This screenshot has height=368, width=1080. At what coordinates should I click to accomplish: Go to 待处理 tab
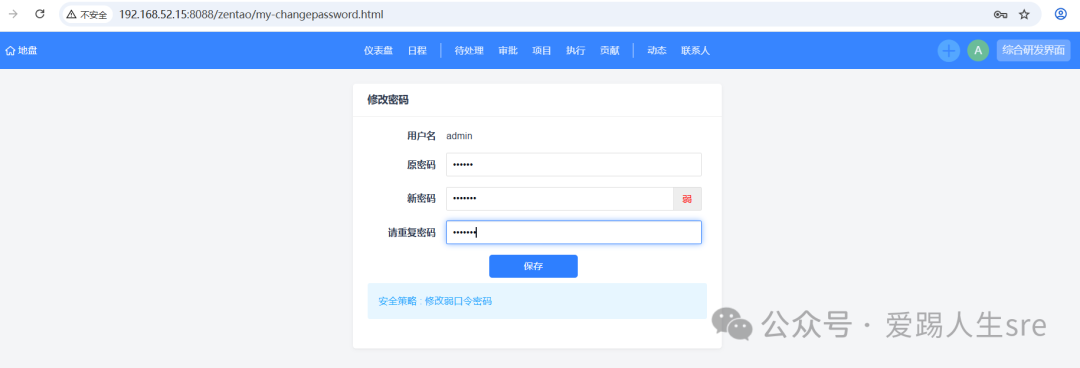pos(469,50)
